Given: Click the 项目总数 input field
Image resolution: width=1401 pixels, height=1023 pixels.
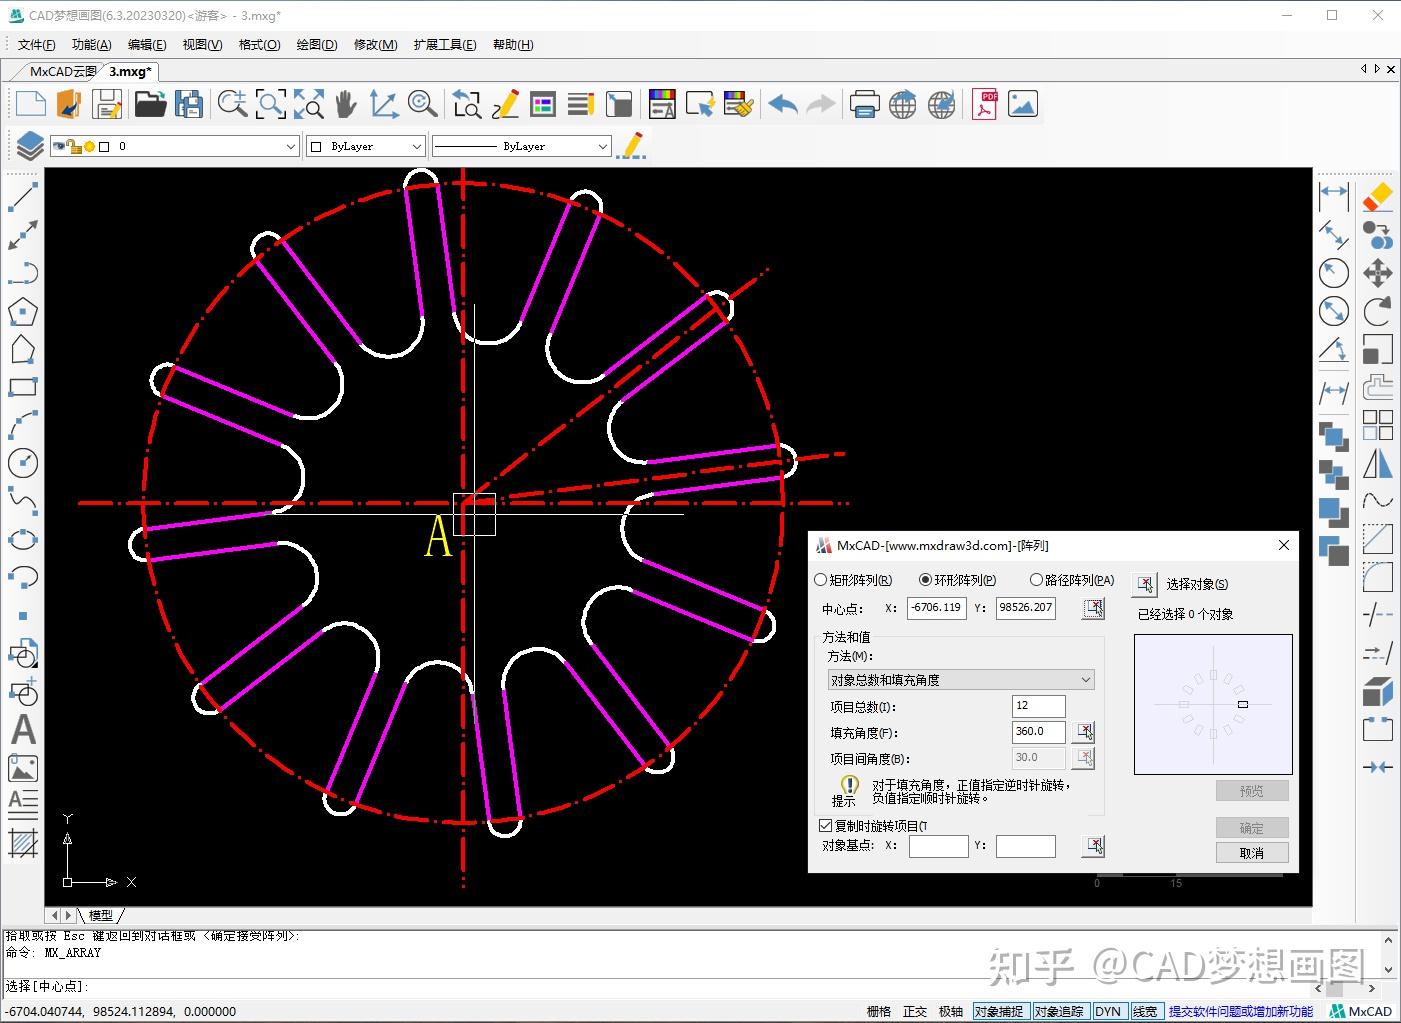Looking at the screenshot, I should pos(1038,706).
